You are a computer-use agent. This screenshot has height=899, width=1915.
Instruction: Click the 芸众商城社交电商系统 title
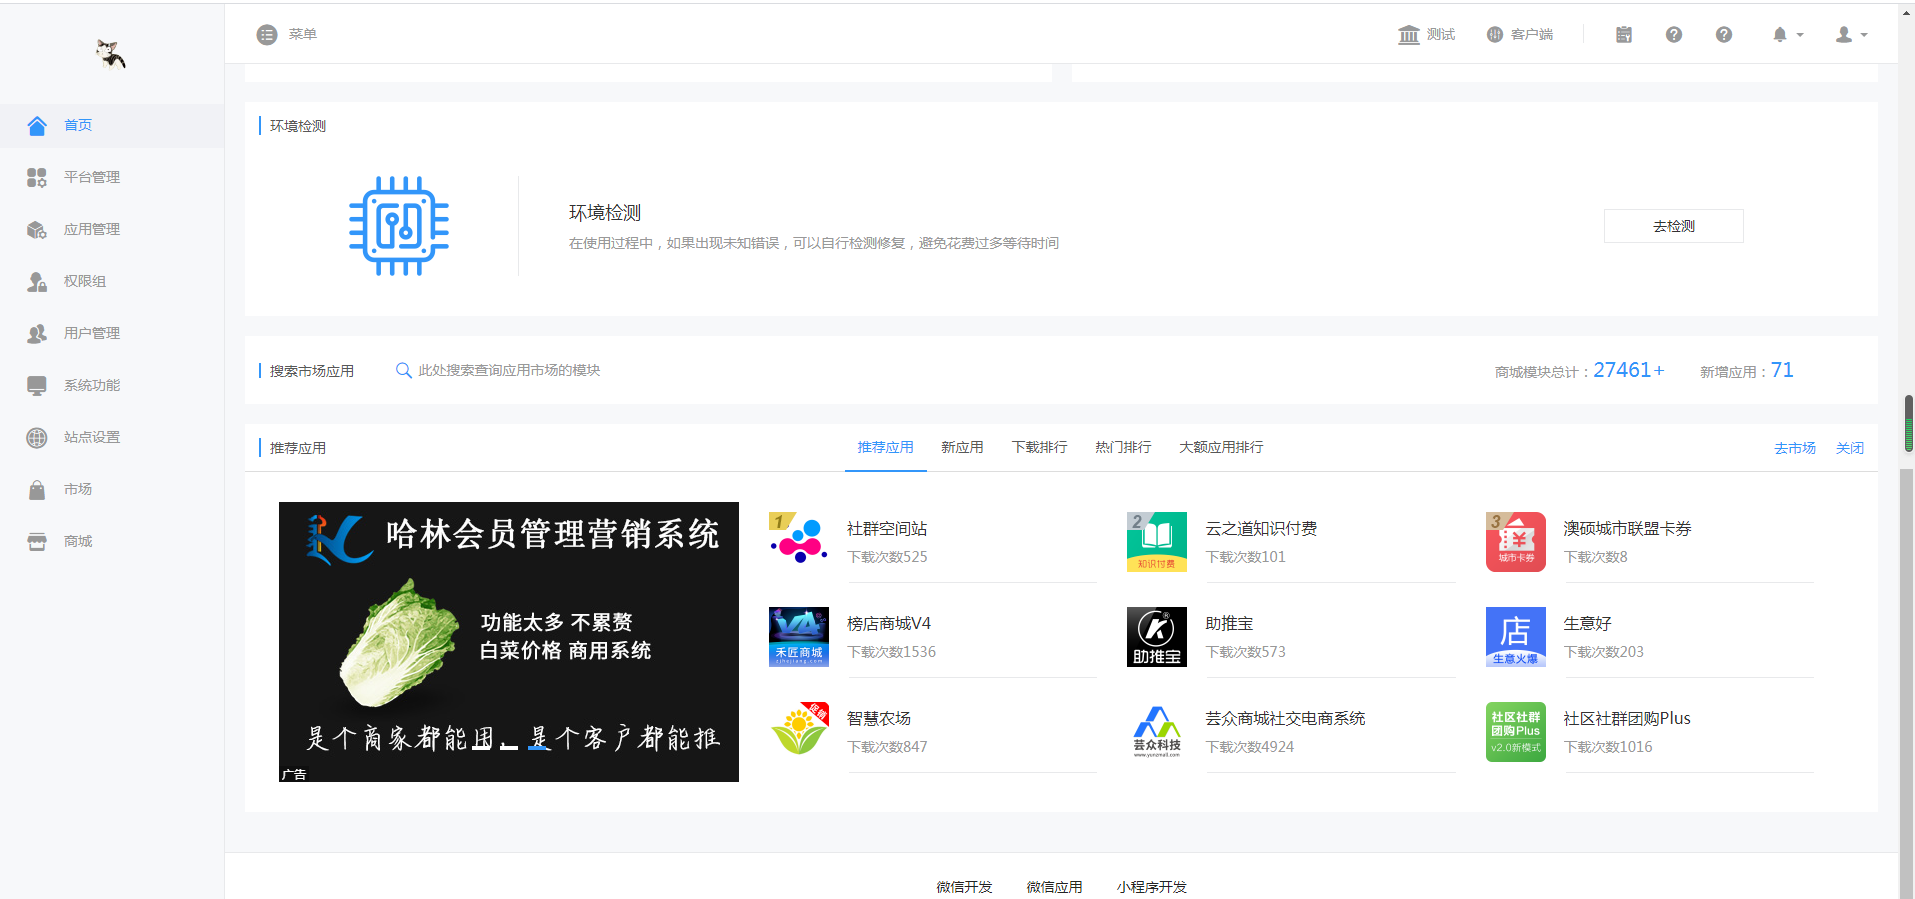coord(1285,719)
